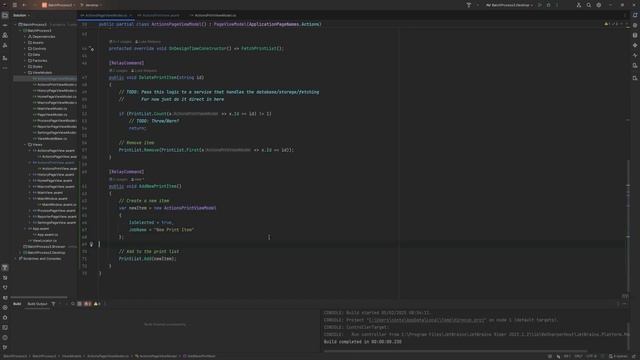The height and width of the screenshot is (360, 640).
Task: Run the BatchProcess3.Desktop configuration
Action: point(540,5)
